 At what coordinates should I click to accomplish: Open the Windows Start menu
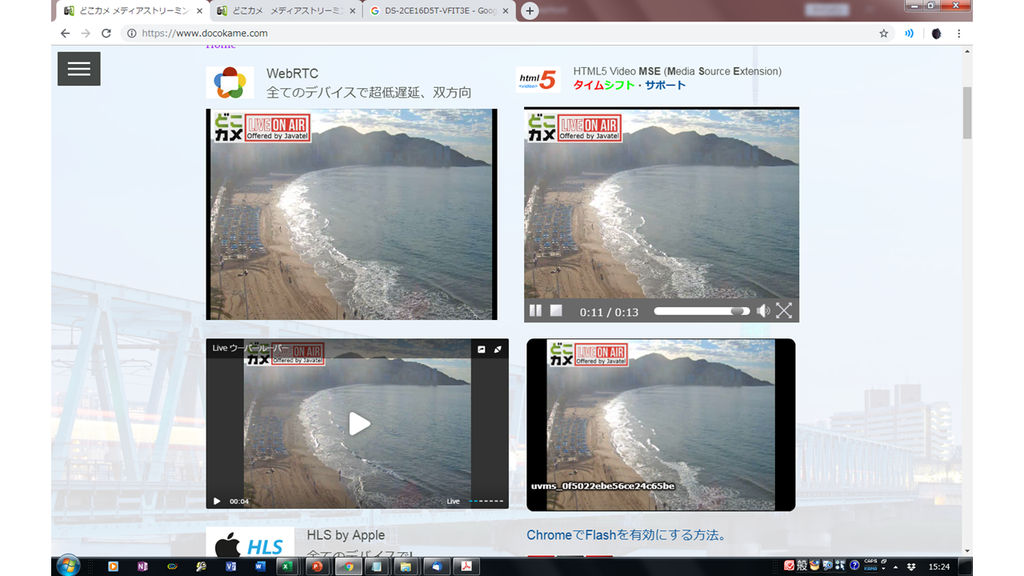[x=68, y=566]
